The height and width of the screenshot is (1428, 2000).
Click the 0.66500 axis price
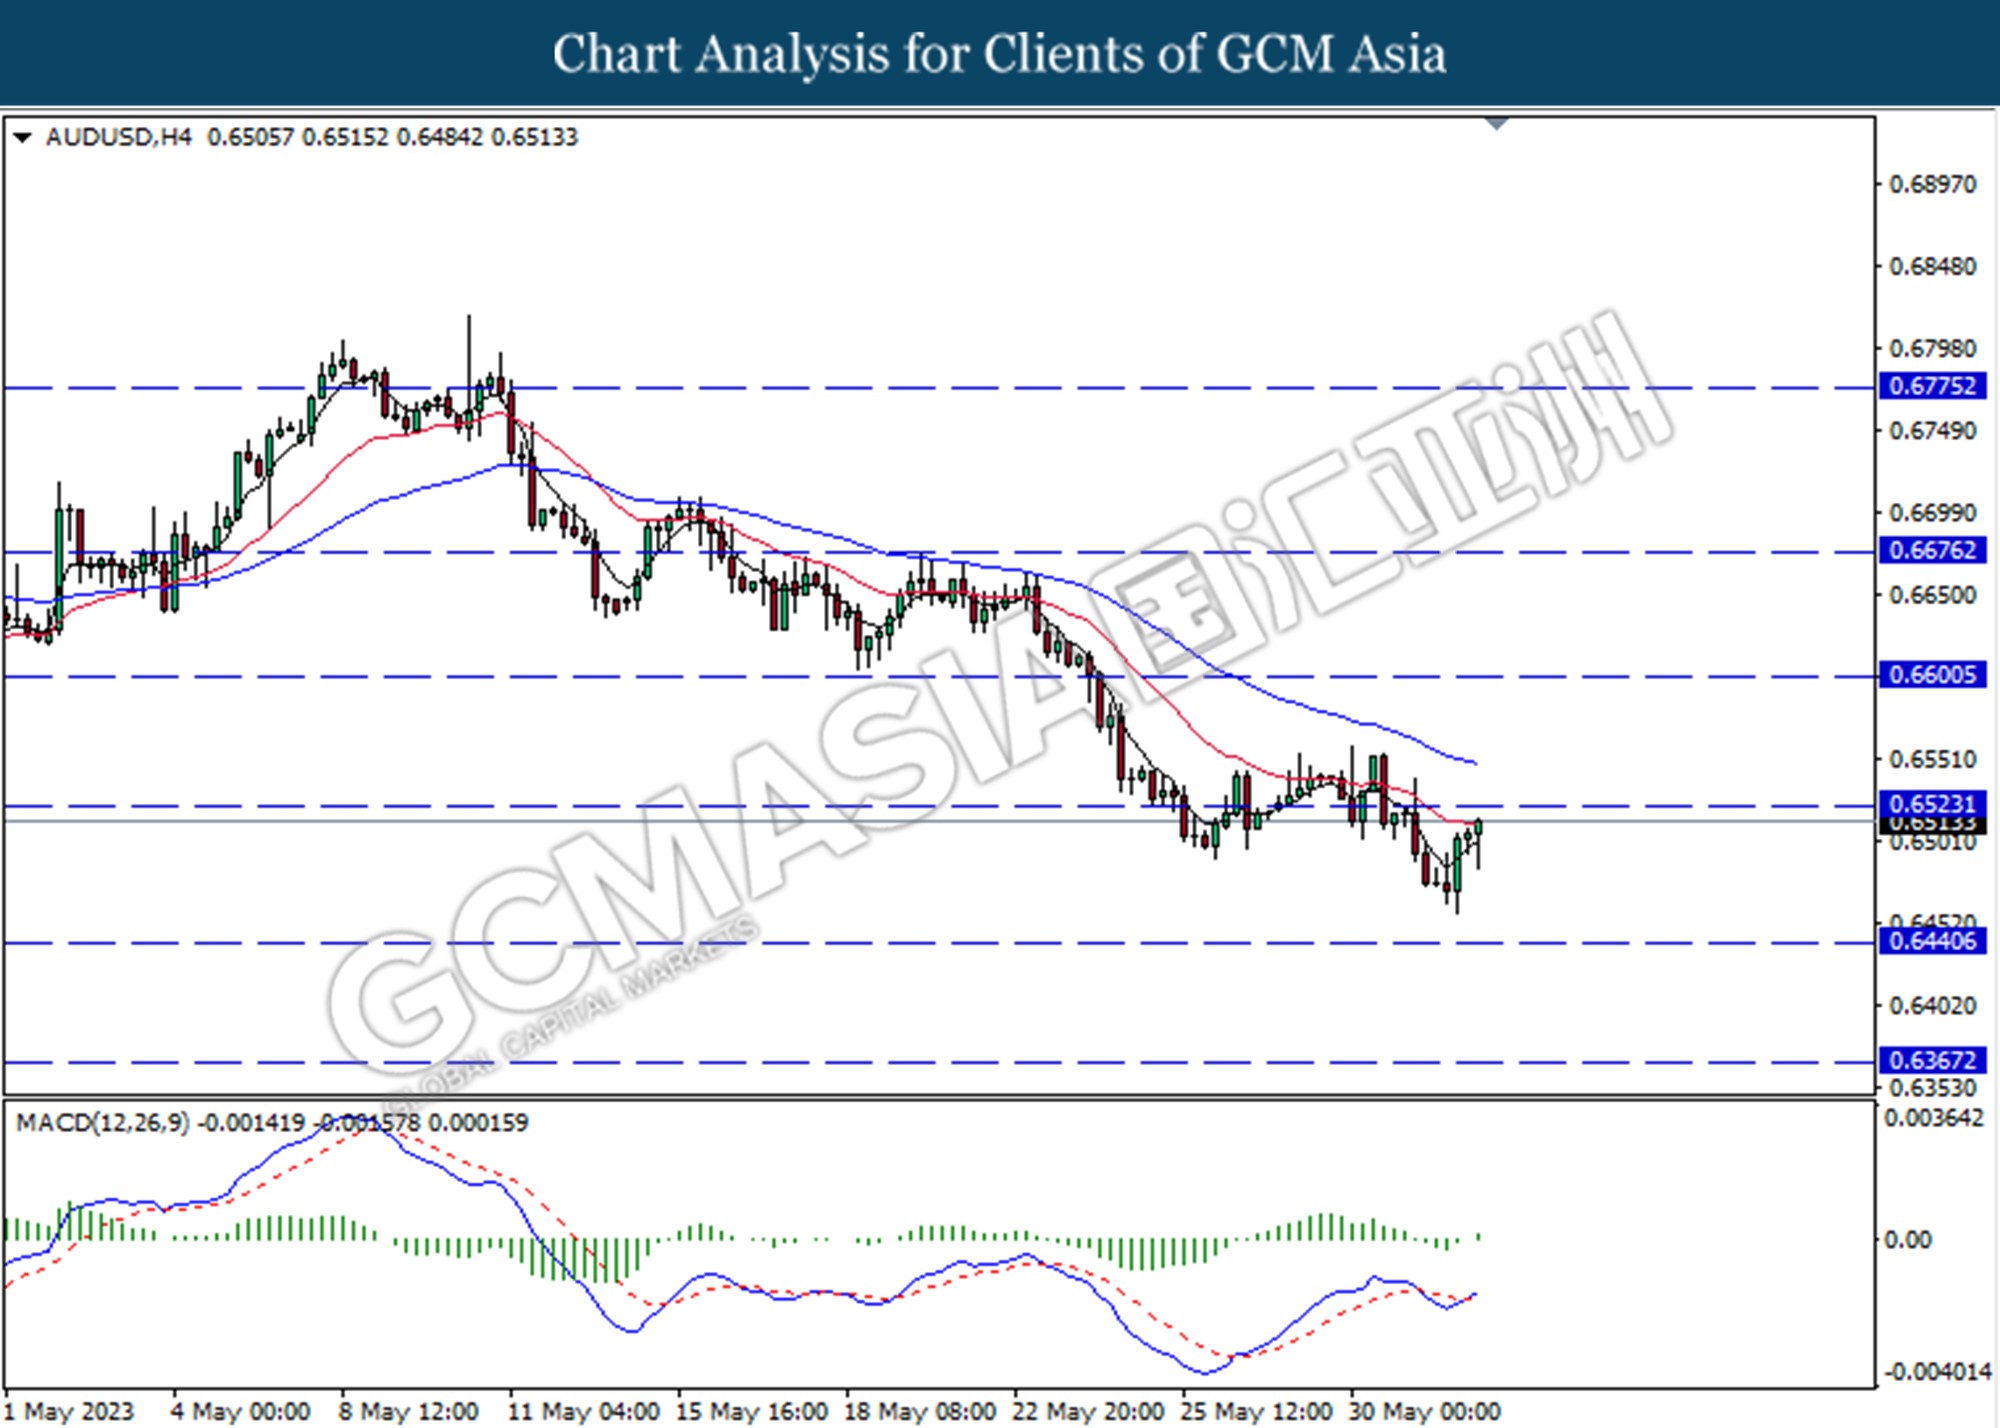[1932, 595]
